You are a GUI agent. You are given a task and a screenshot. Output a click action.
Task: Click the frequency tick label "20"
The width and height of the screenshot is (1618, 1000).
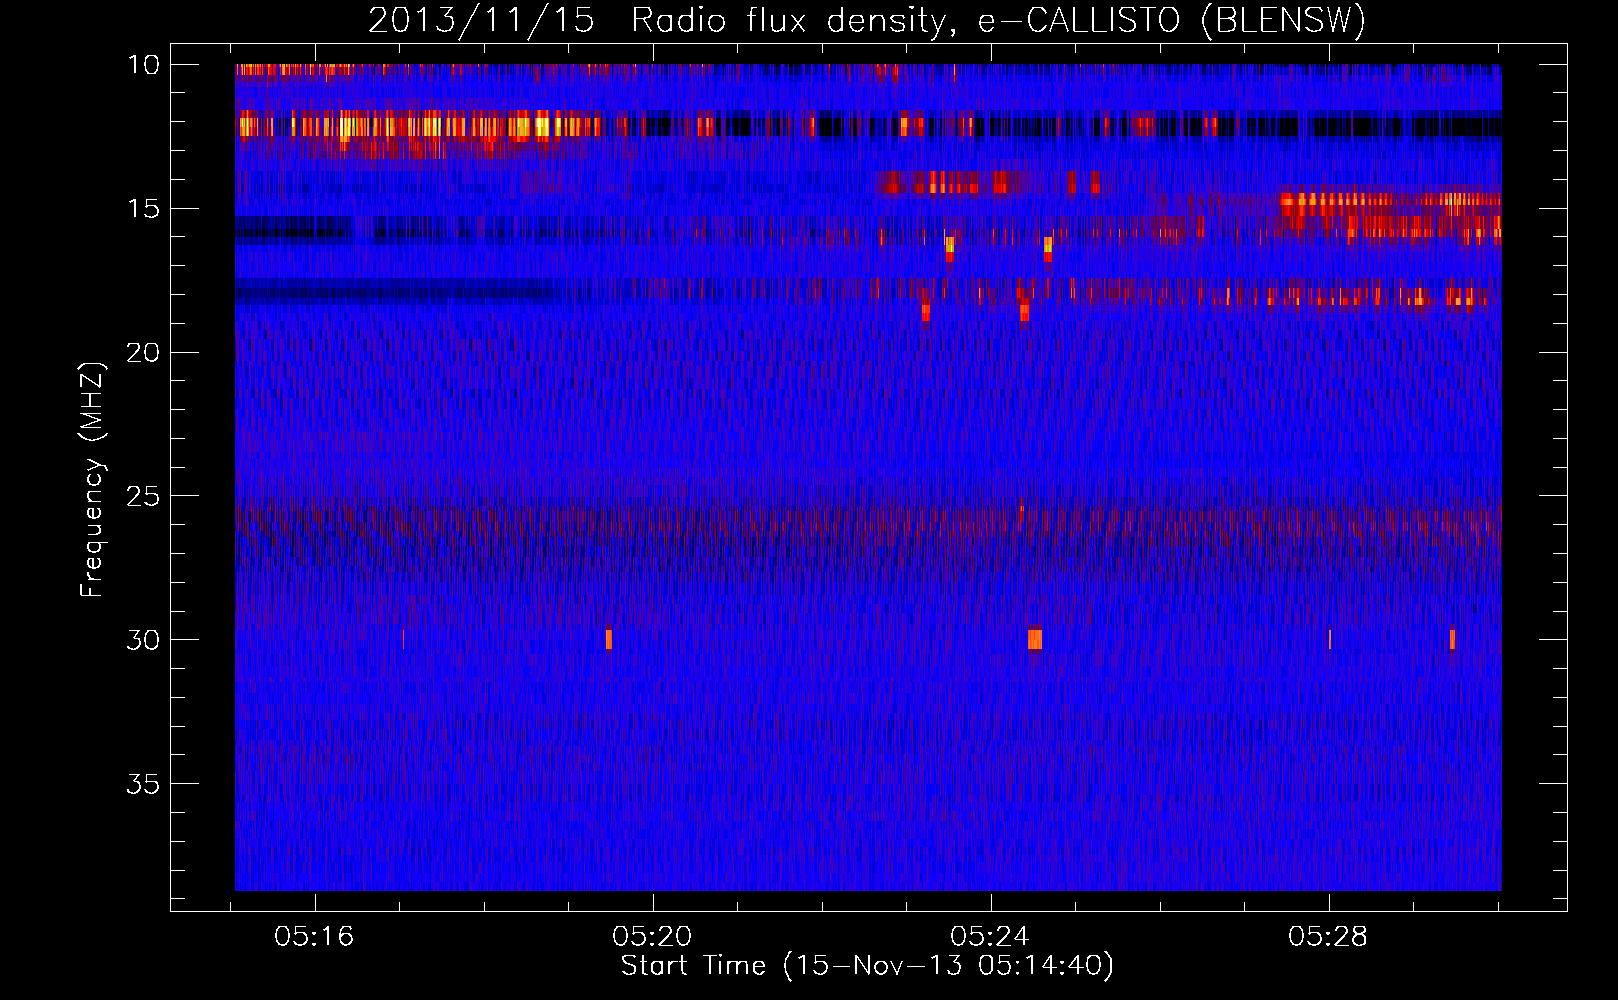click(x=143, y=353)
